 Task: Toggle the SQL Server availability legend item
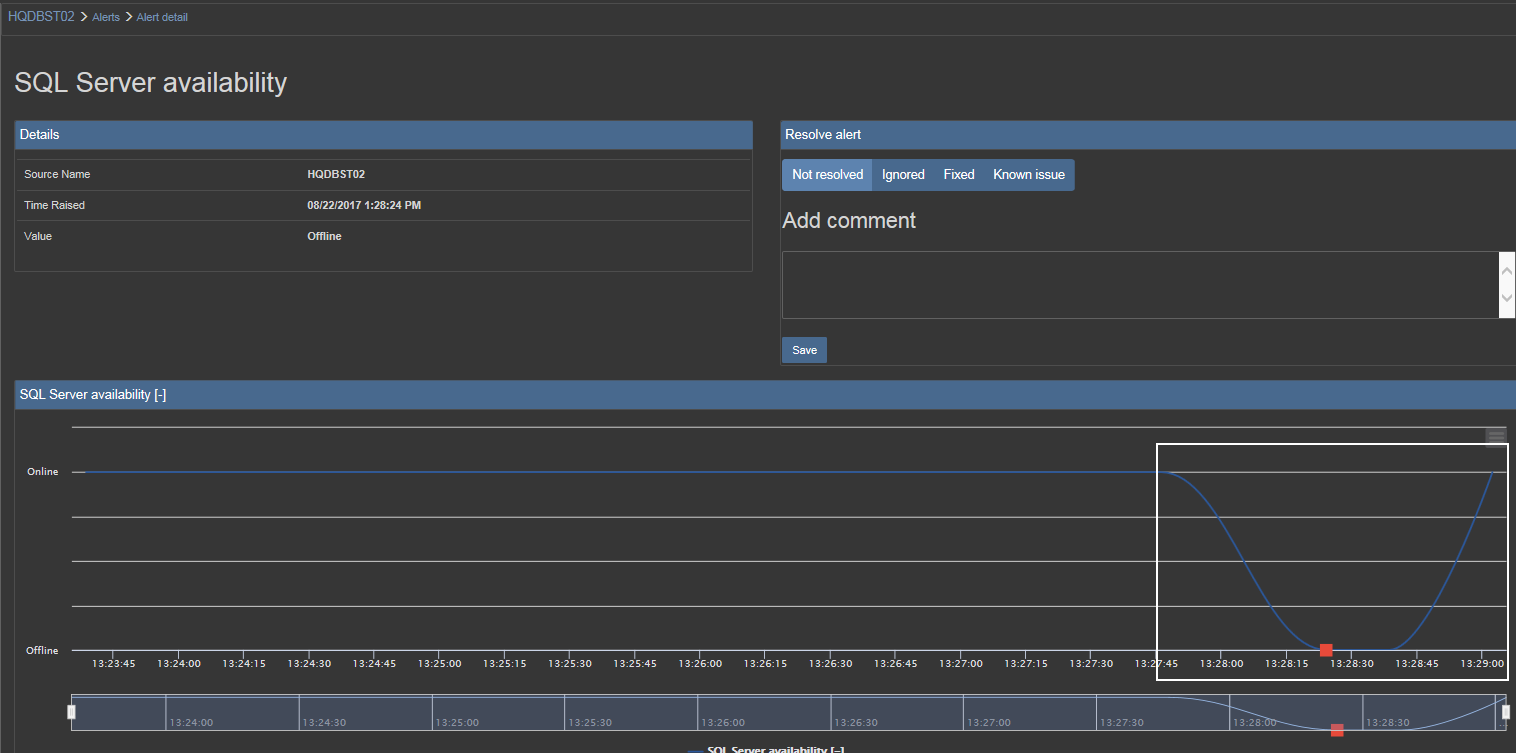768,749
